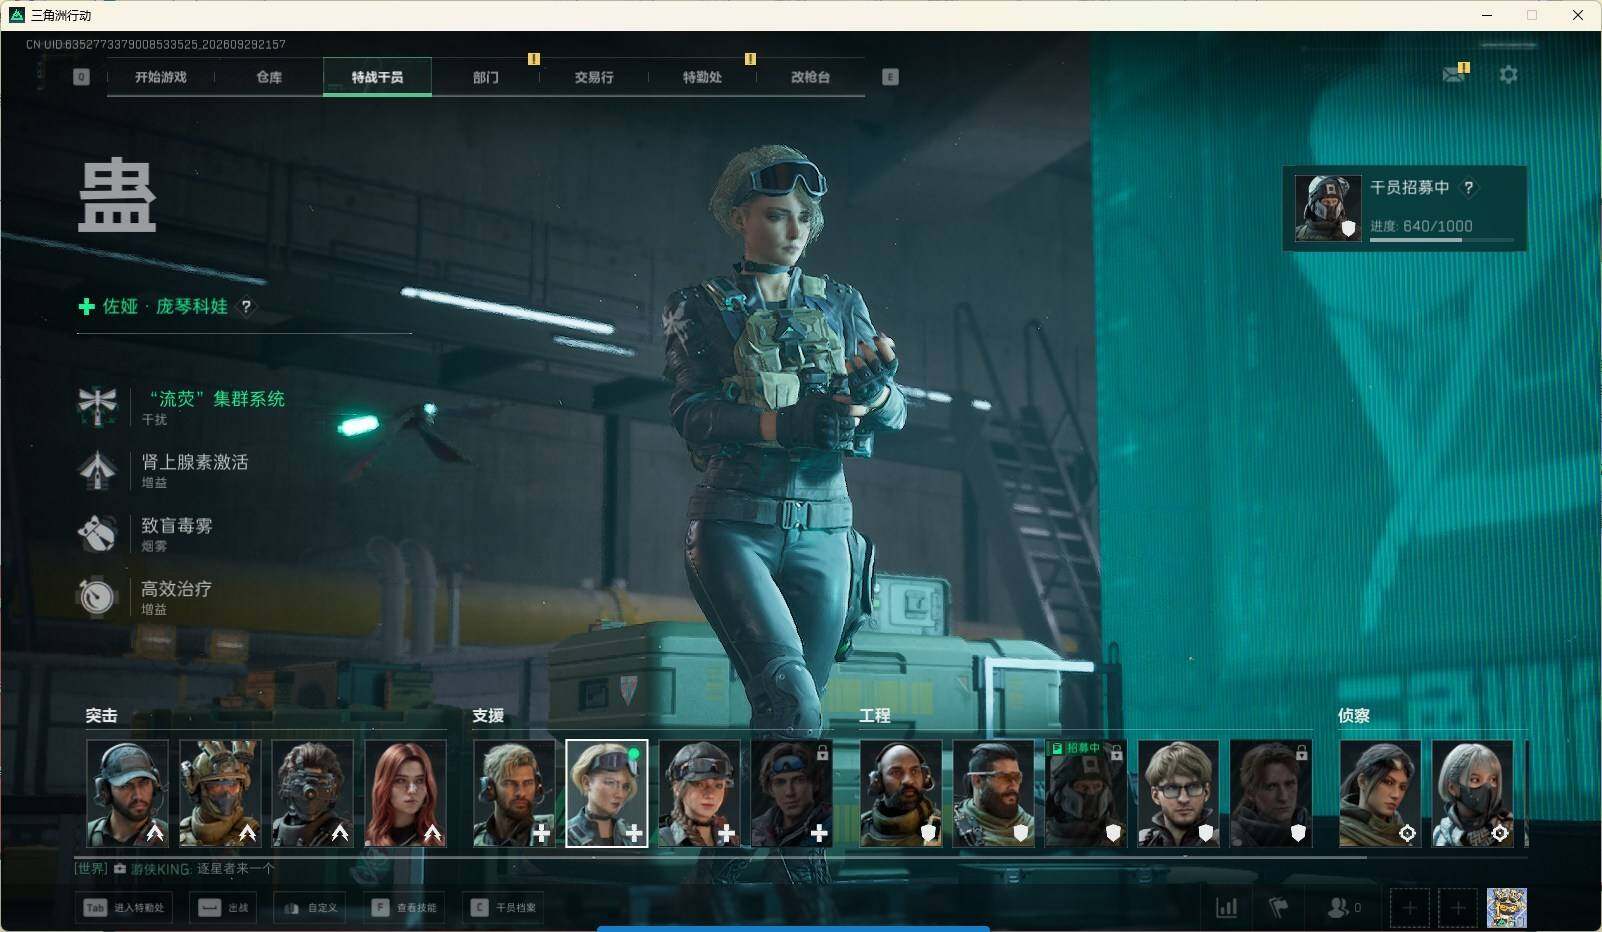Click the 进入特勤处 button
This screenshot has width=1602, height=932.
(125, 908)
